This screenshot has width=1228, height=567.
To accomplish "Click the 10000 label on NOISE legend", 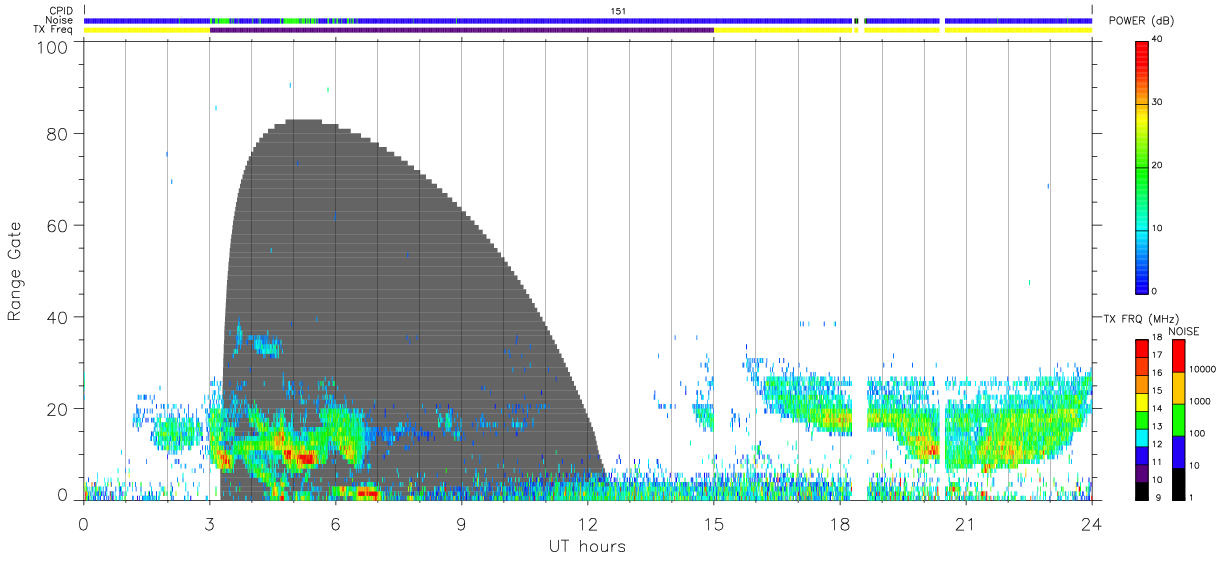I will [1203, 370].
